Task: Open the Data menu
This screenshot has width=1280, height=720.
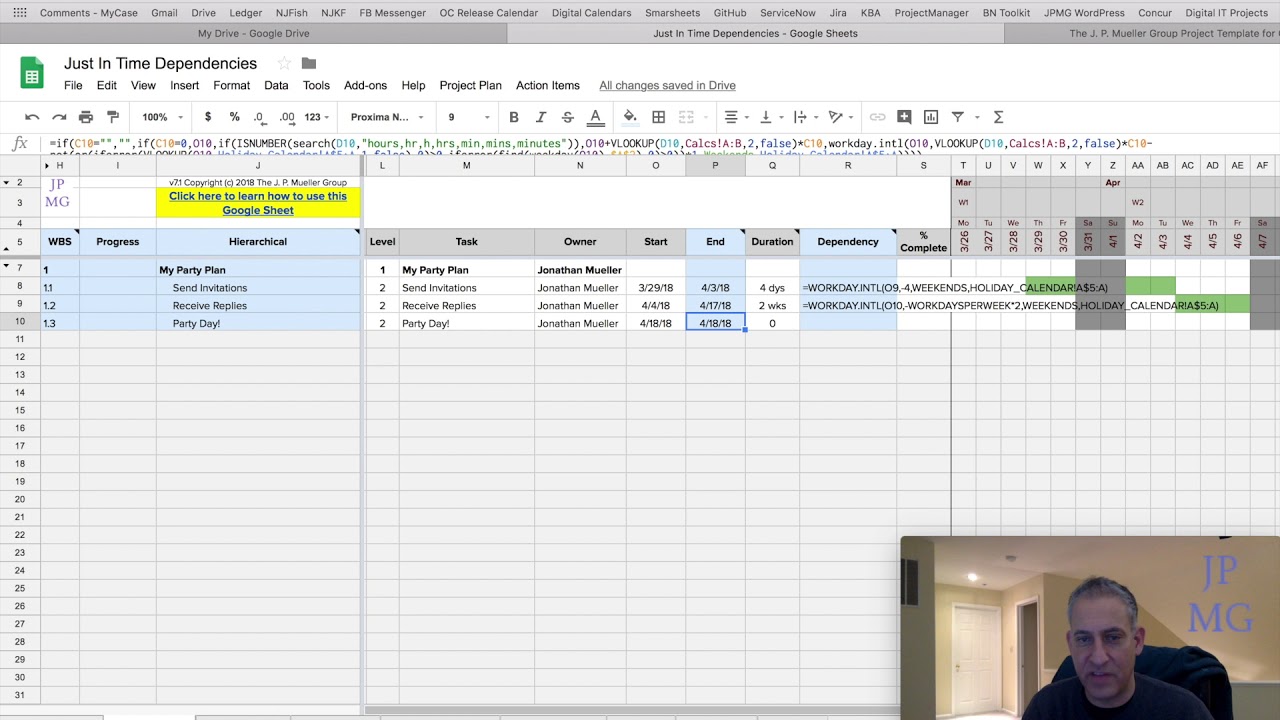Action: (276, 85)
